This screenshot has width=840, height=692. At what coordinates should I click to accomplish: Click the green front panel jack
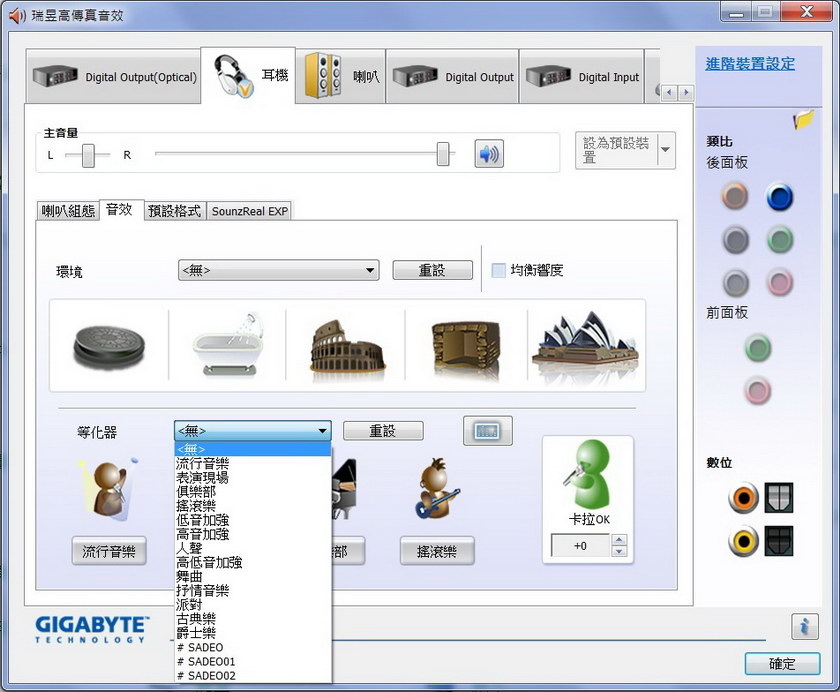point(758,348)
